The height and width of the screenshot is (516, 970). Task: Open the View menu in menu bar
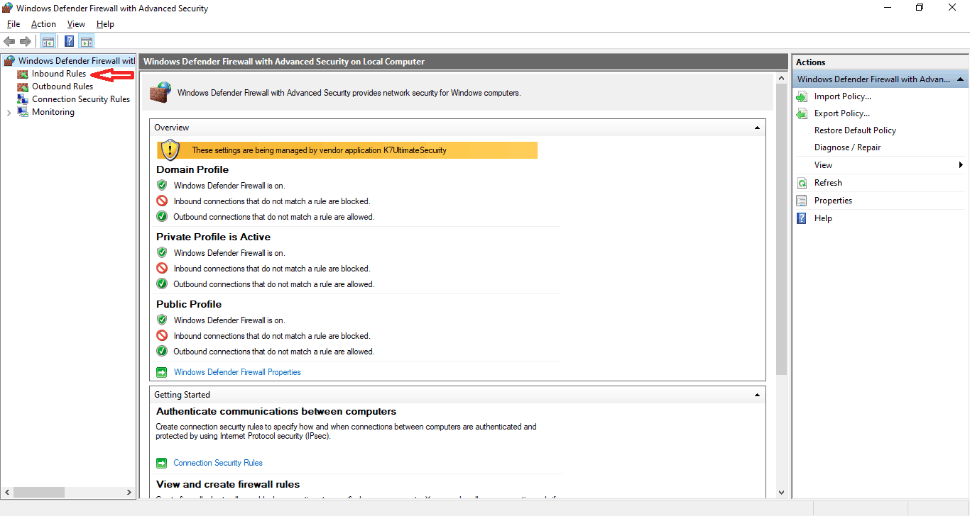point(76,24)
